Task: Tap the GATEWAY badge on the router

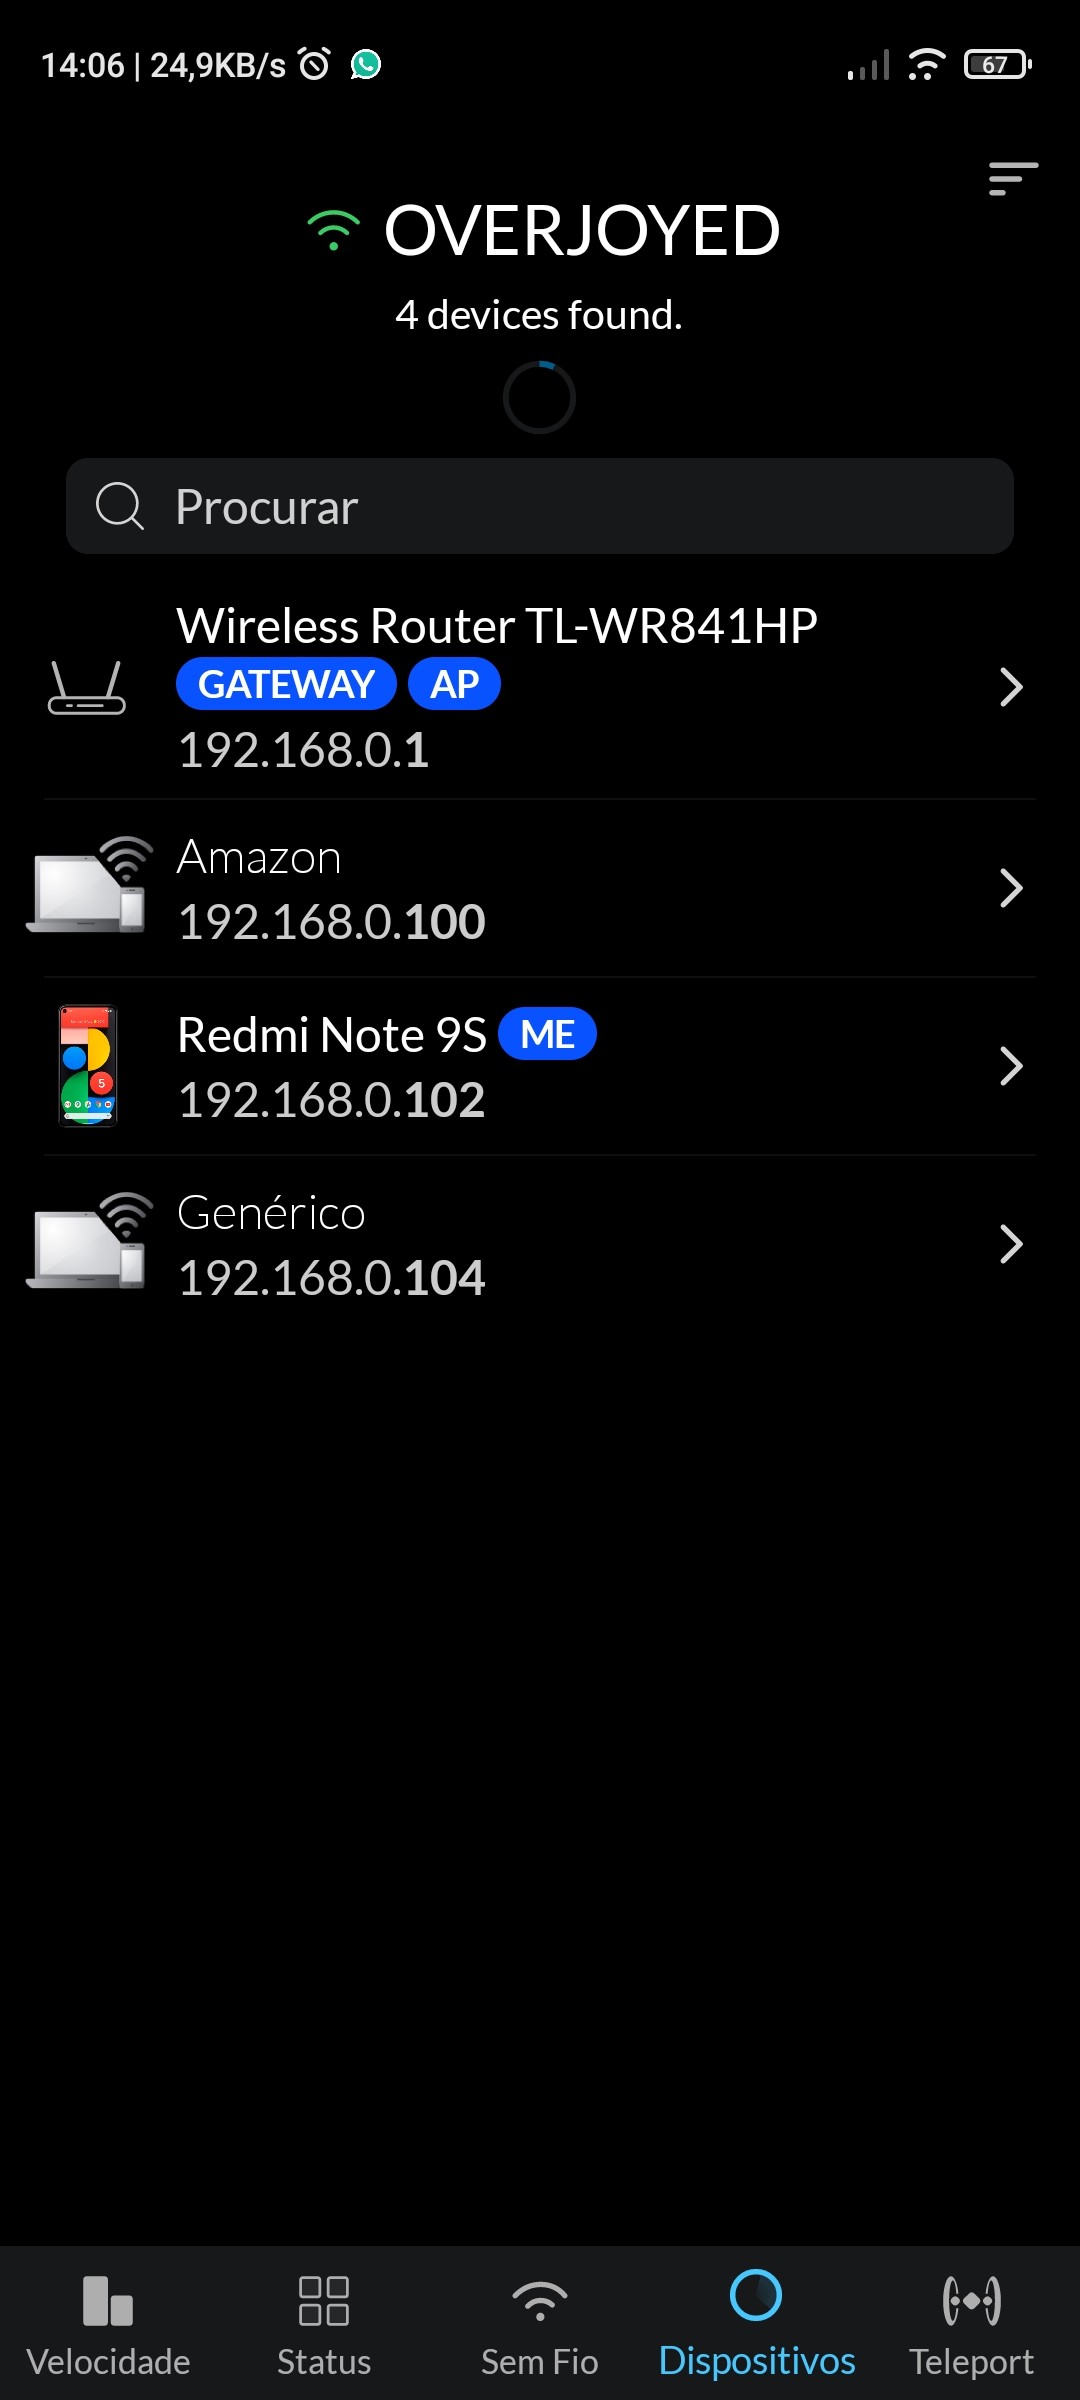Action: 286,684
